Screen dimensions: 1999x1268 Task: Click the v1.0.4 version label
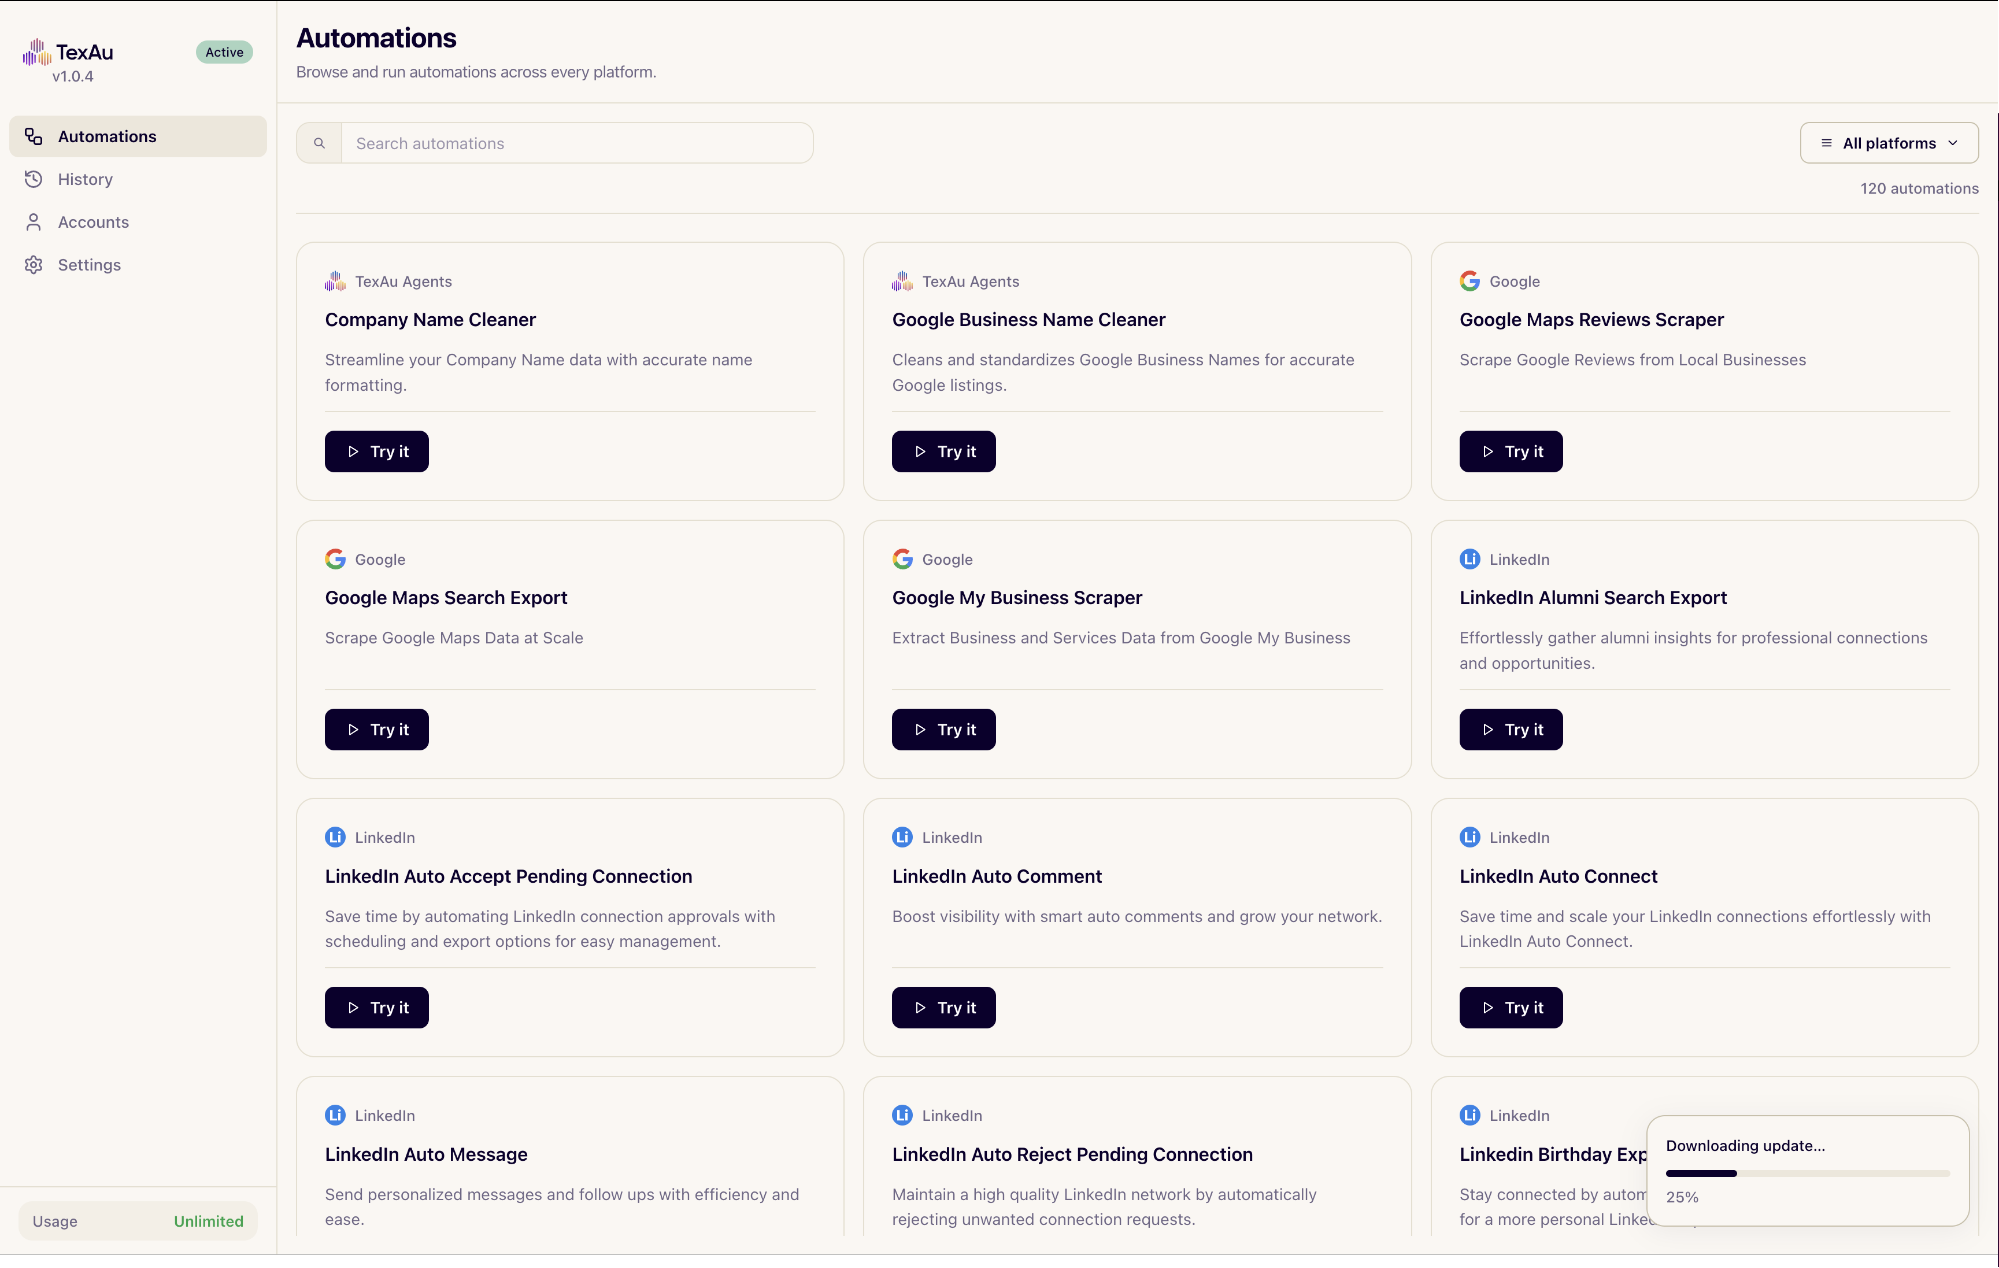[73, 76]
